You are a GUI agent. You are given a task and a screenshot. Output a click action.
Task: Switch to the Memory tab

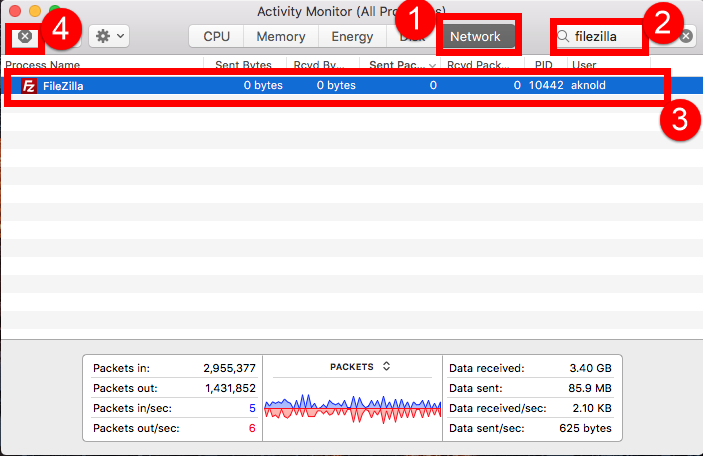tap(280, 36)
